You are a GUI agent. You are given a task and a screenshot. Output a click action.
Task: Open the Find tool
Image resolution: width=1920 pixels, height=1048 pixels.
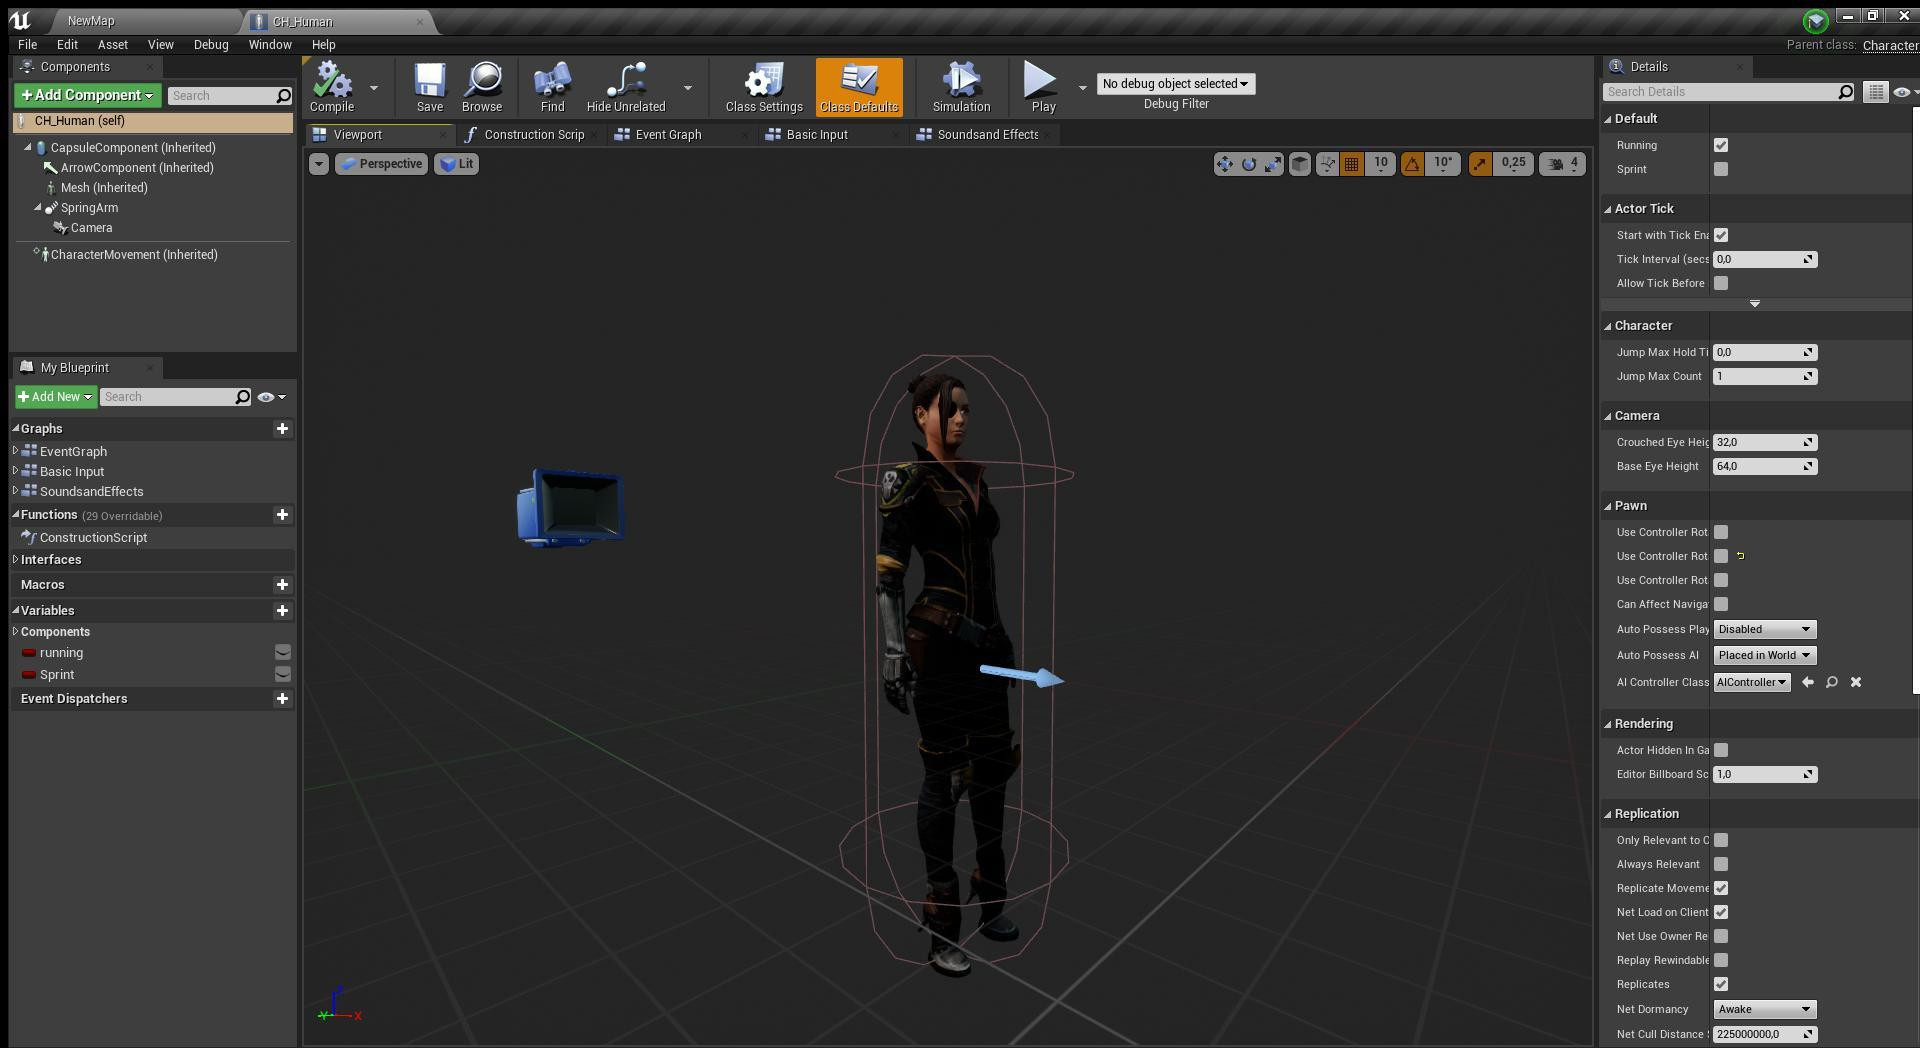552,87
